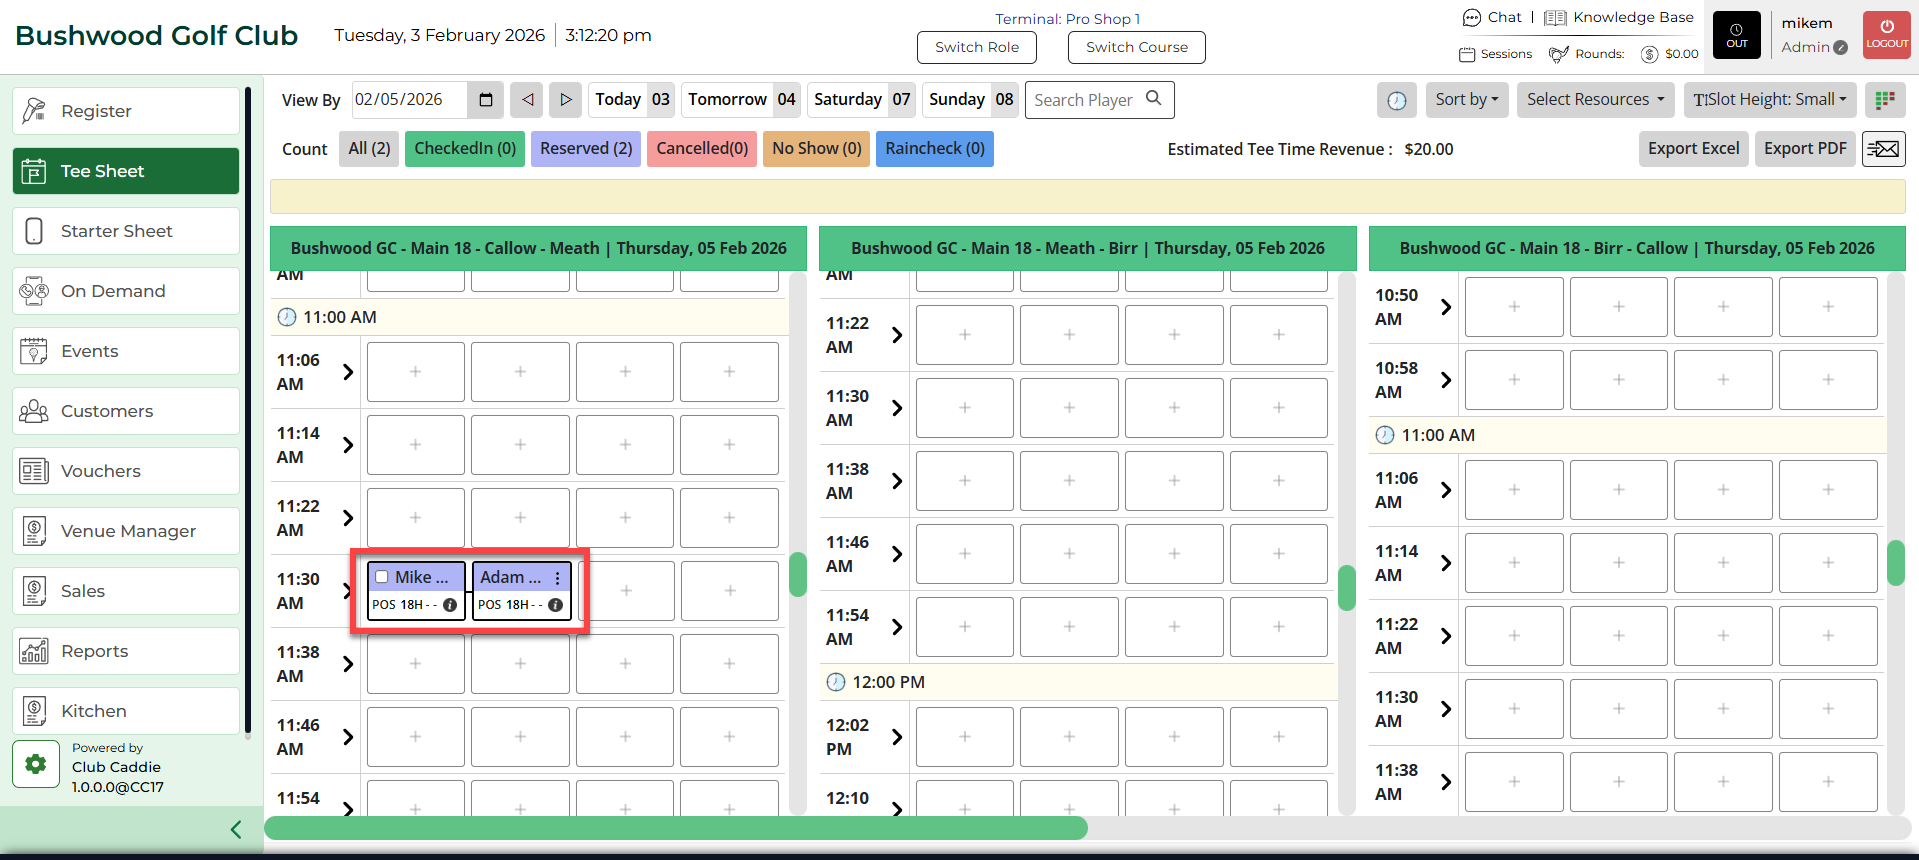This screenshot has height=860, width=1919.
Task: Collapse the sidebar with left chevron
Action: (236, 829)
